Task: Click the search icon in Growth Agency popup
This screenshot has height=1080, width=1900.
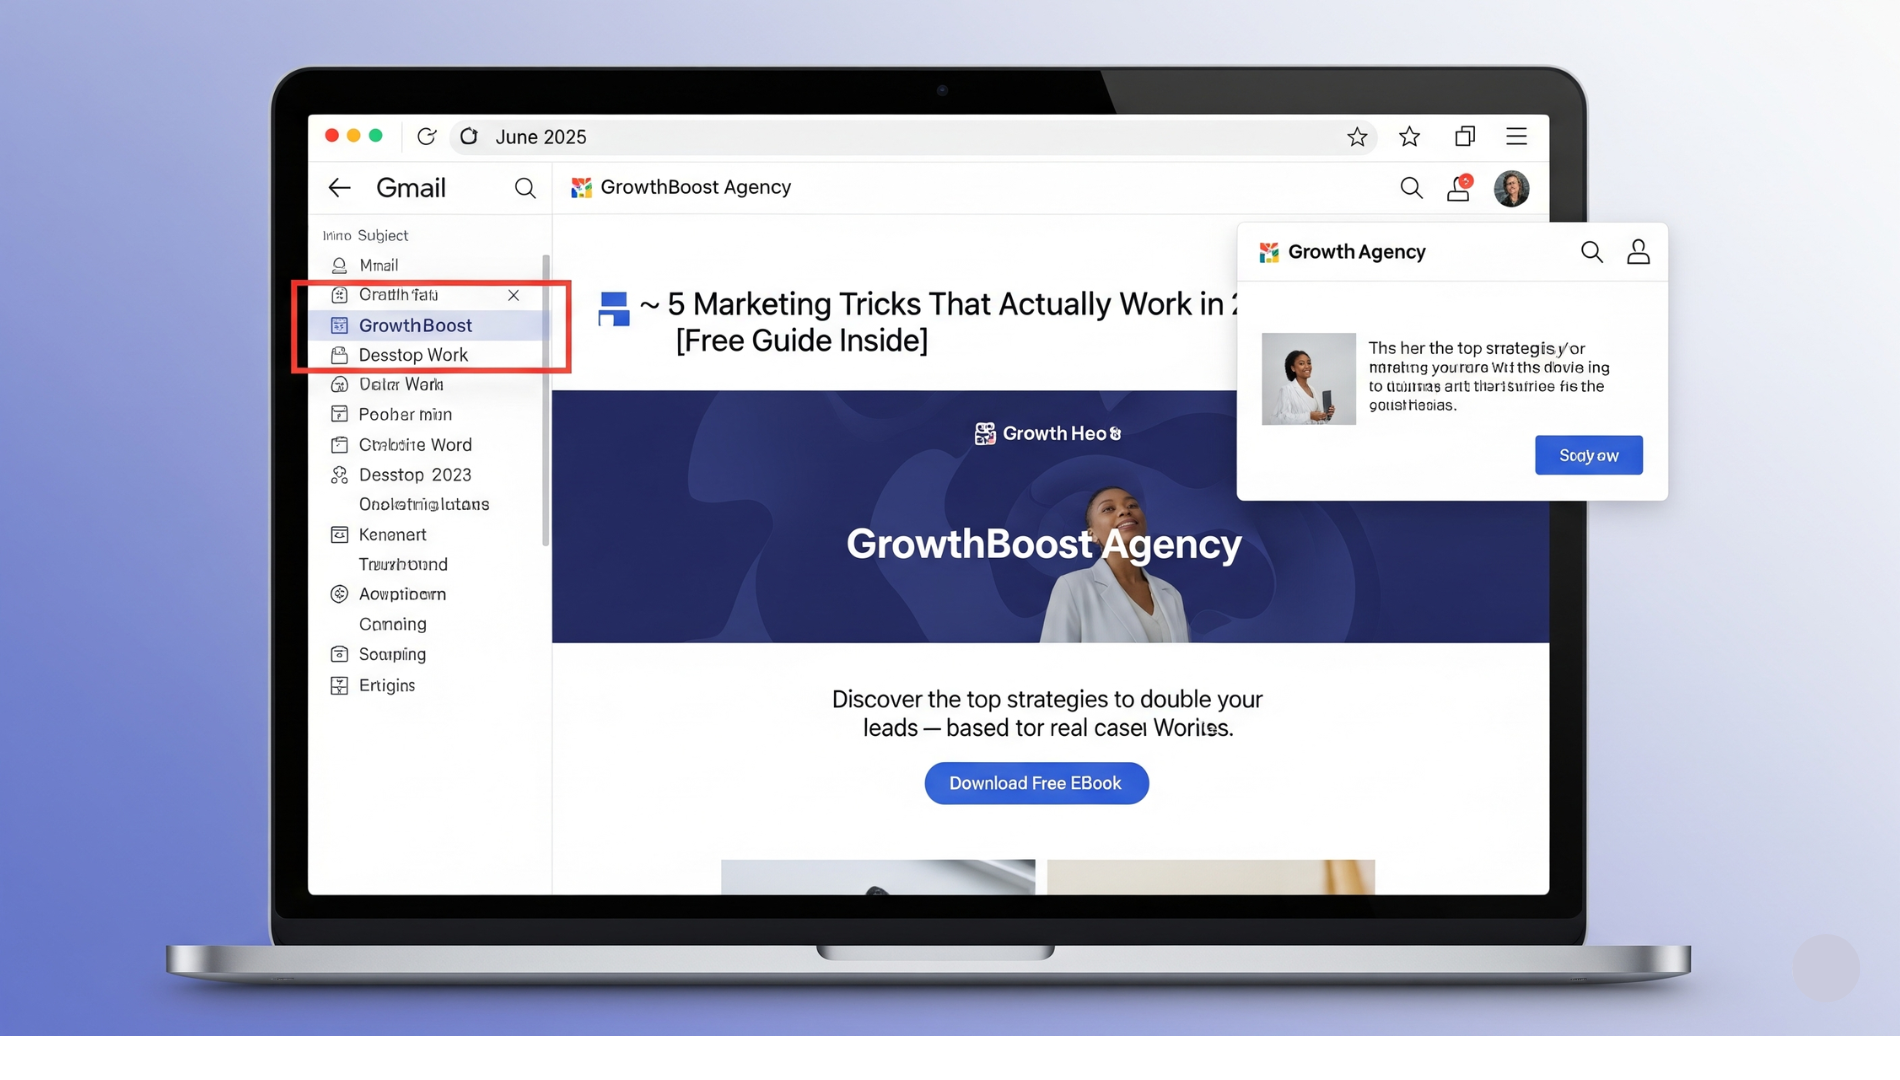Action: (1591, 252)
